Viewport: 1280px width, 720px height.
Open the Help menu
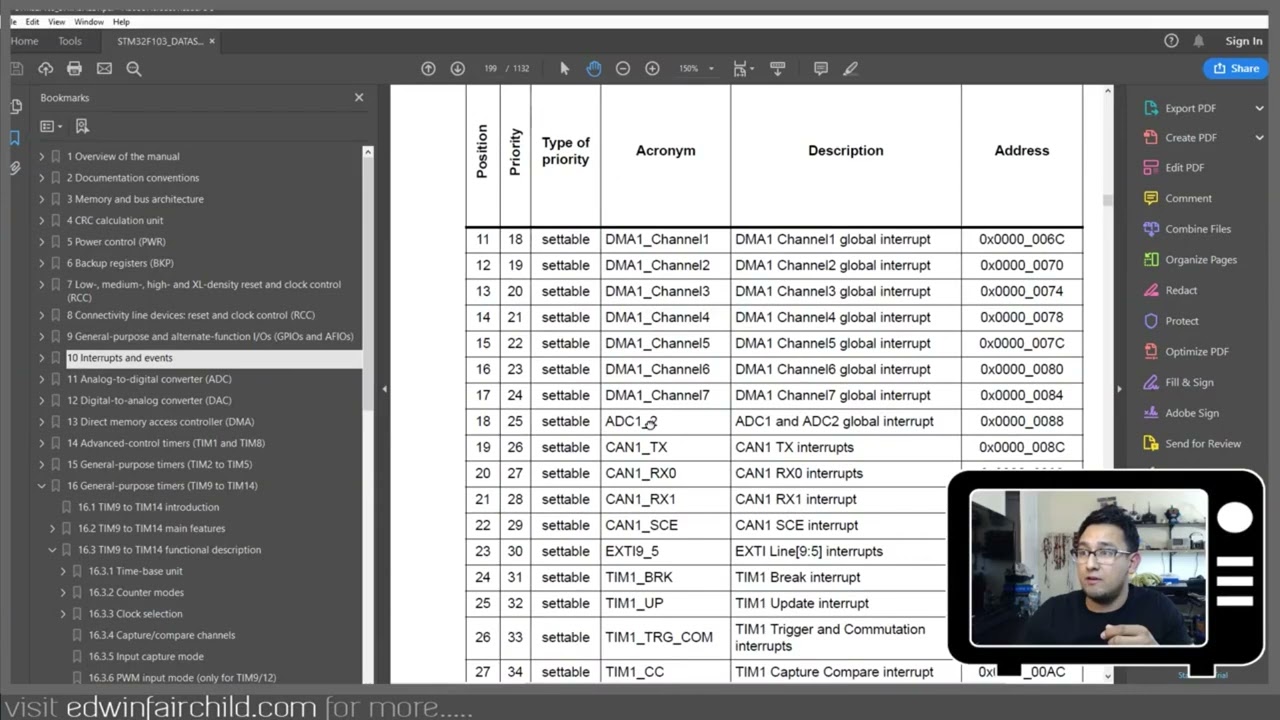click(121, 21)
